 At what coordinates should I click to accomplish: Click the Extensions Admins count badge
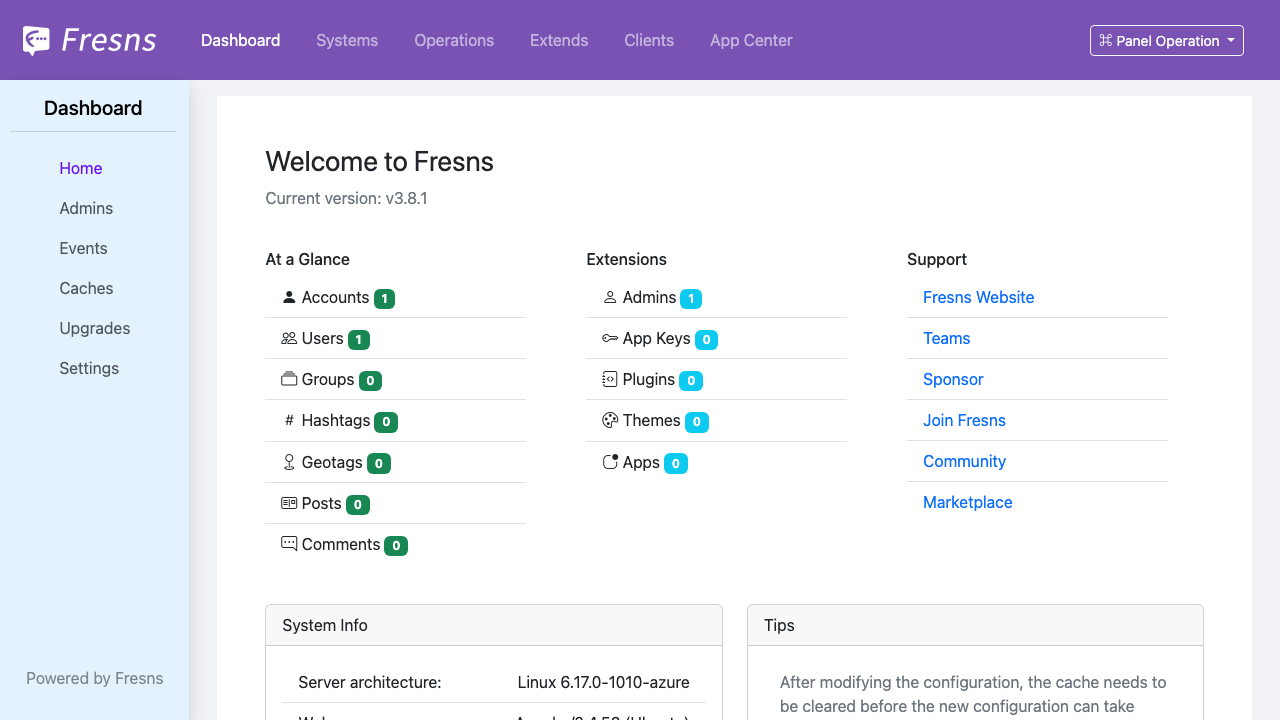coord(691,298)
